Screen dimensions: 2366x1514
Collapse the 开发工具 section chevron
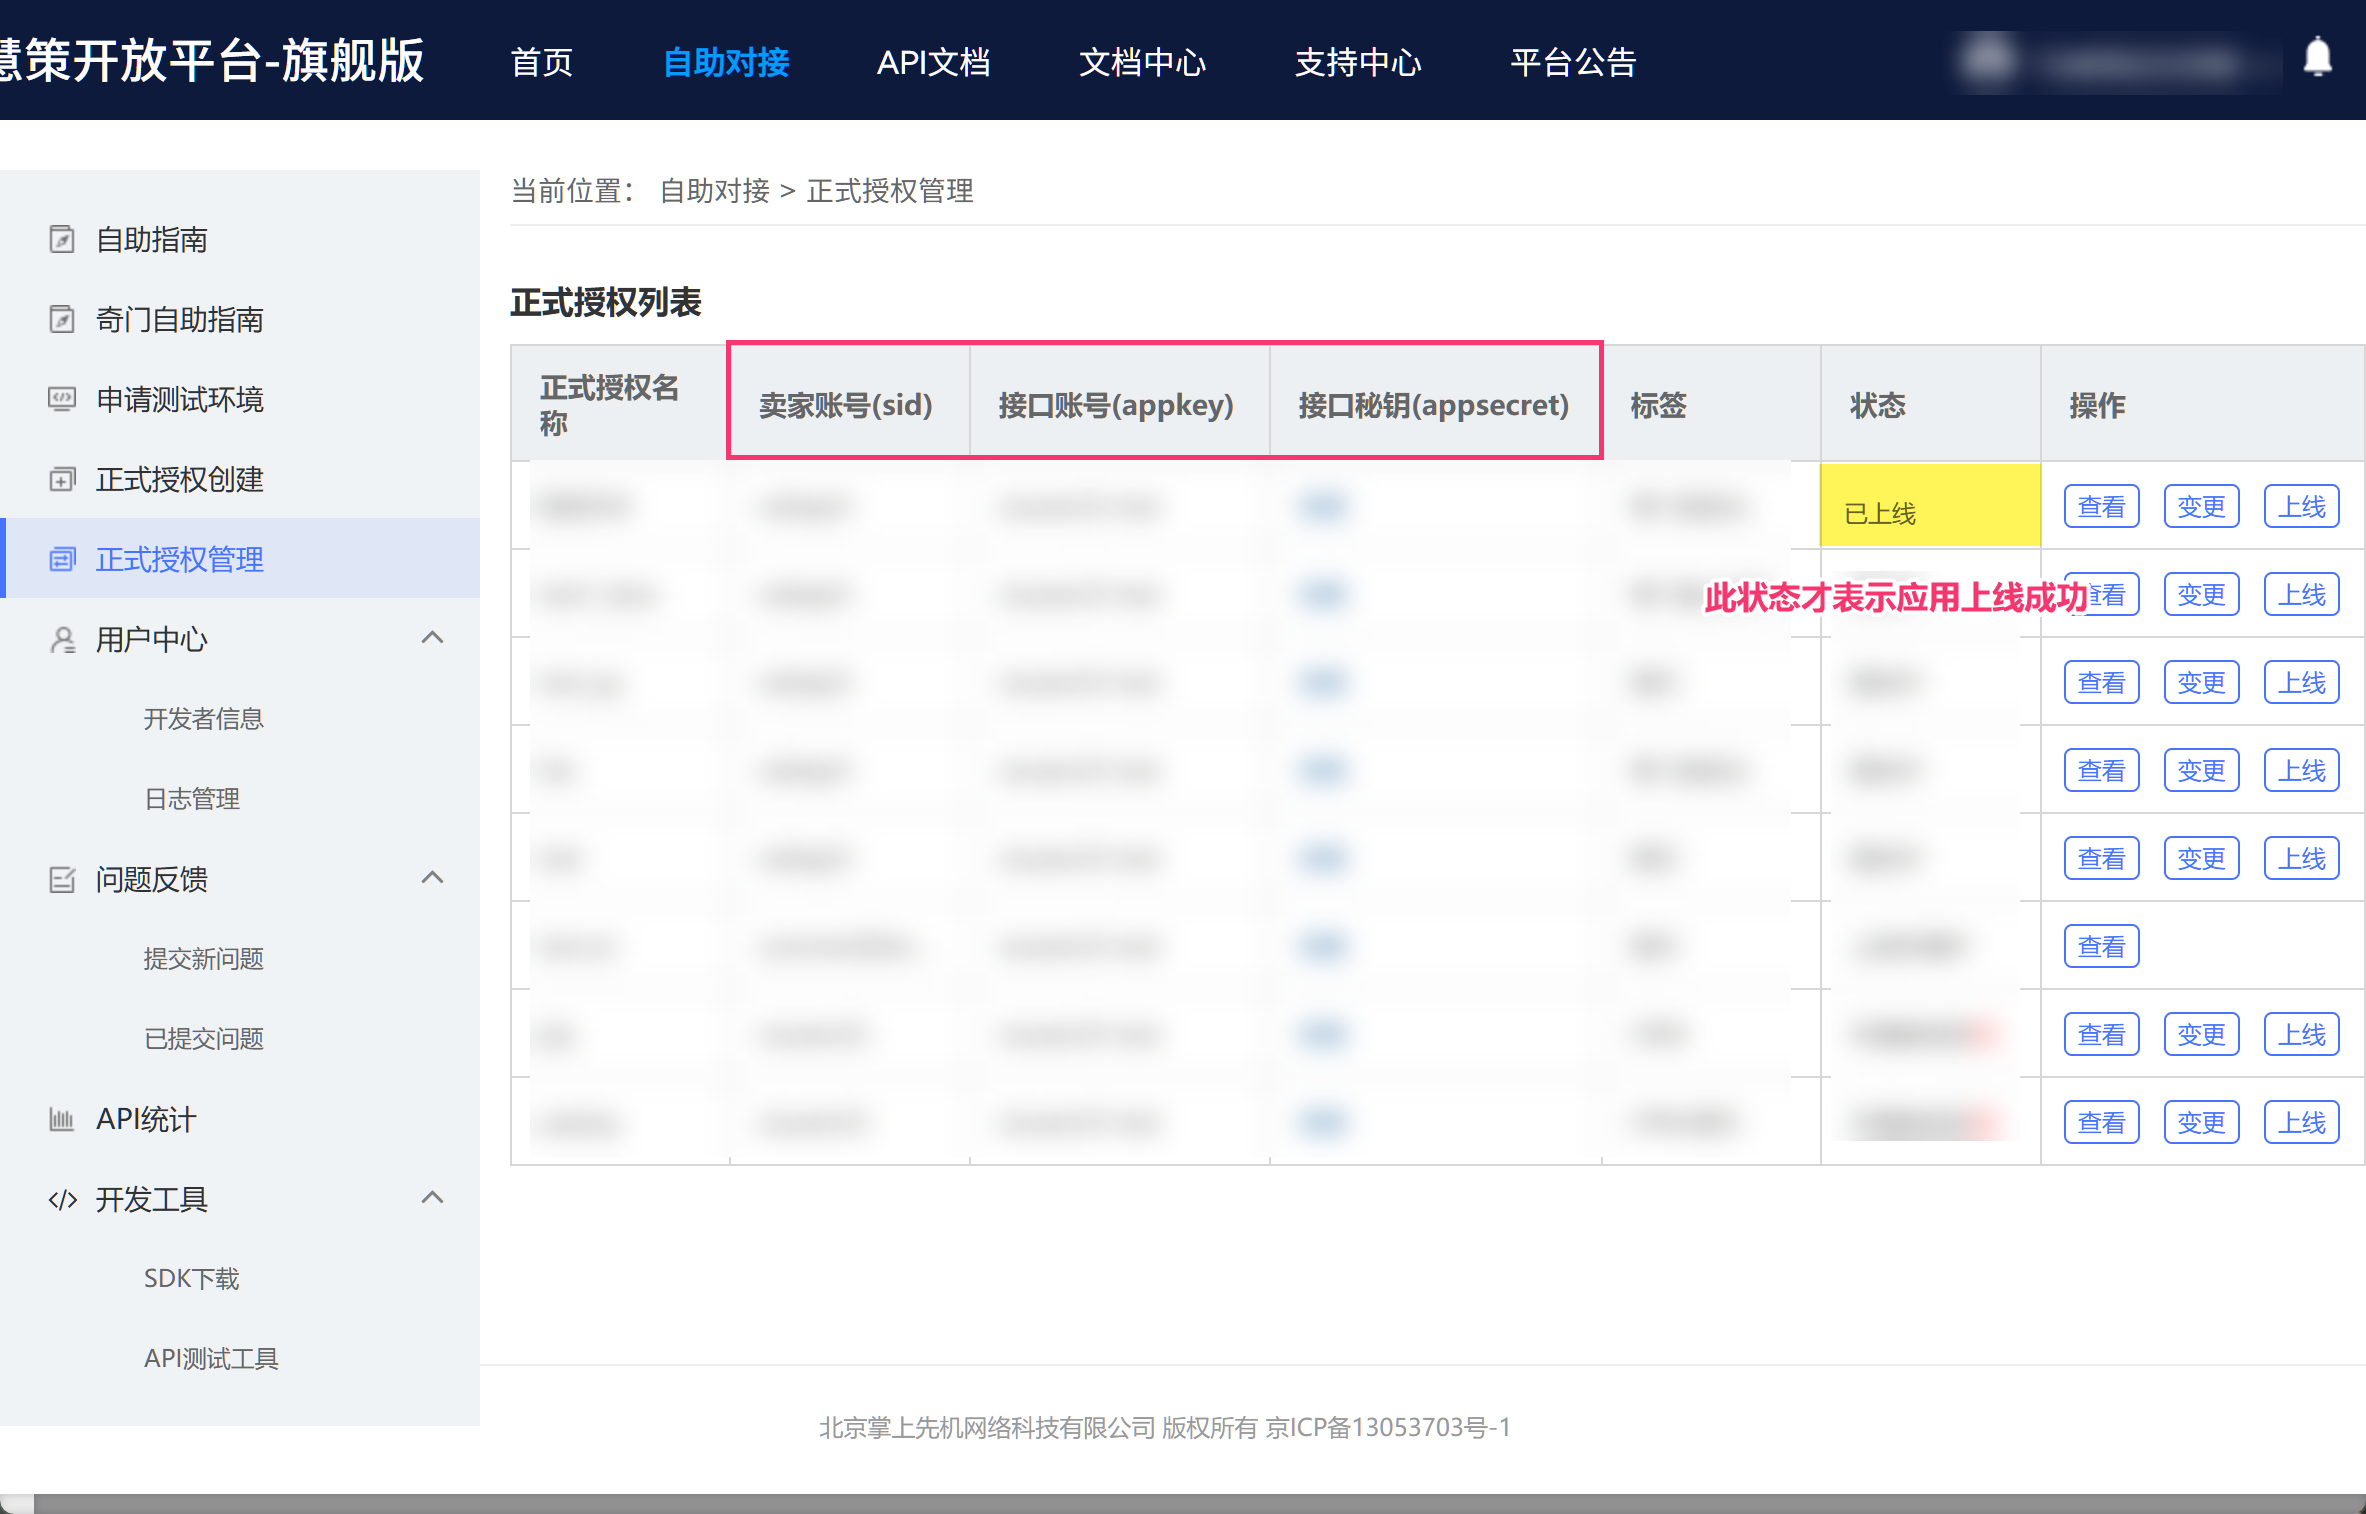tap(432, 1198)
